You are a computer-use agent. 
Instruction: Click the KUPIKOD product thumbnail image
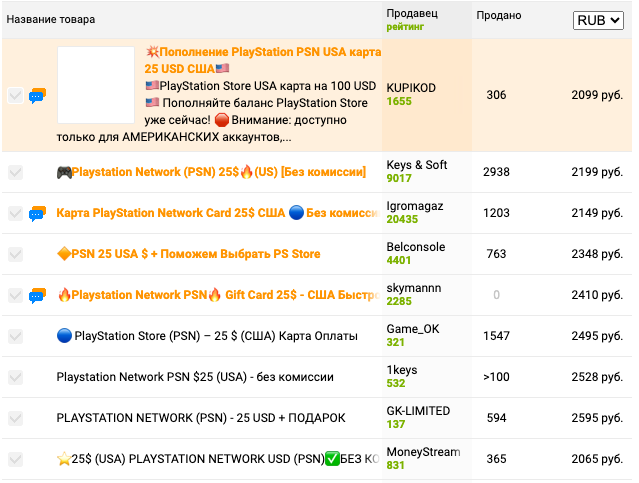pos(96,85)
